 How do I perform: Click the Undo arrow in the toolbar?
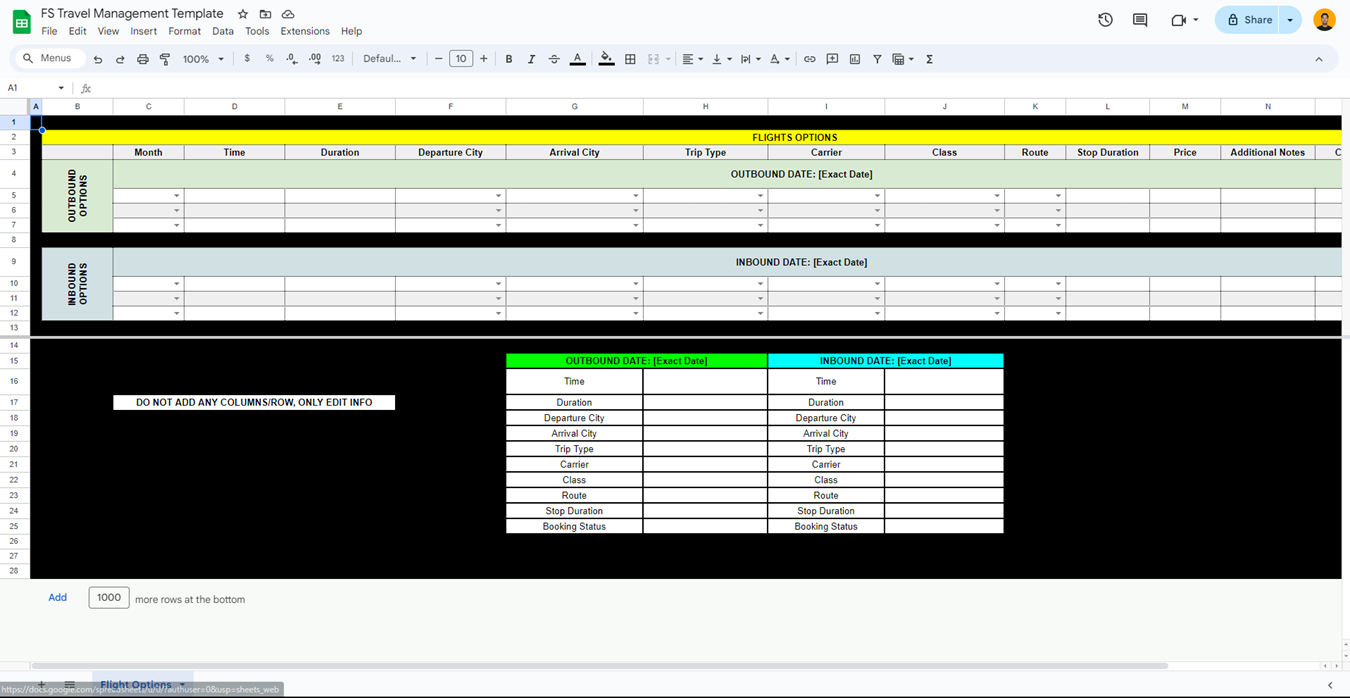[97, 59]
